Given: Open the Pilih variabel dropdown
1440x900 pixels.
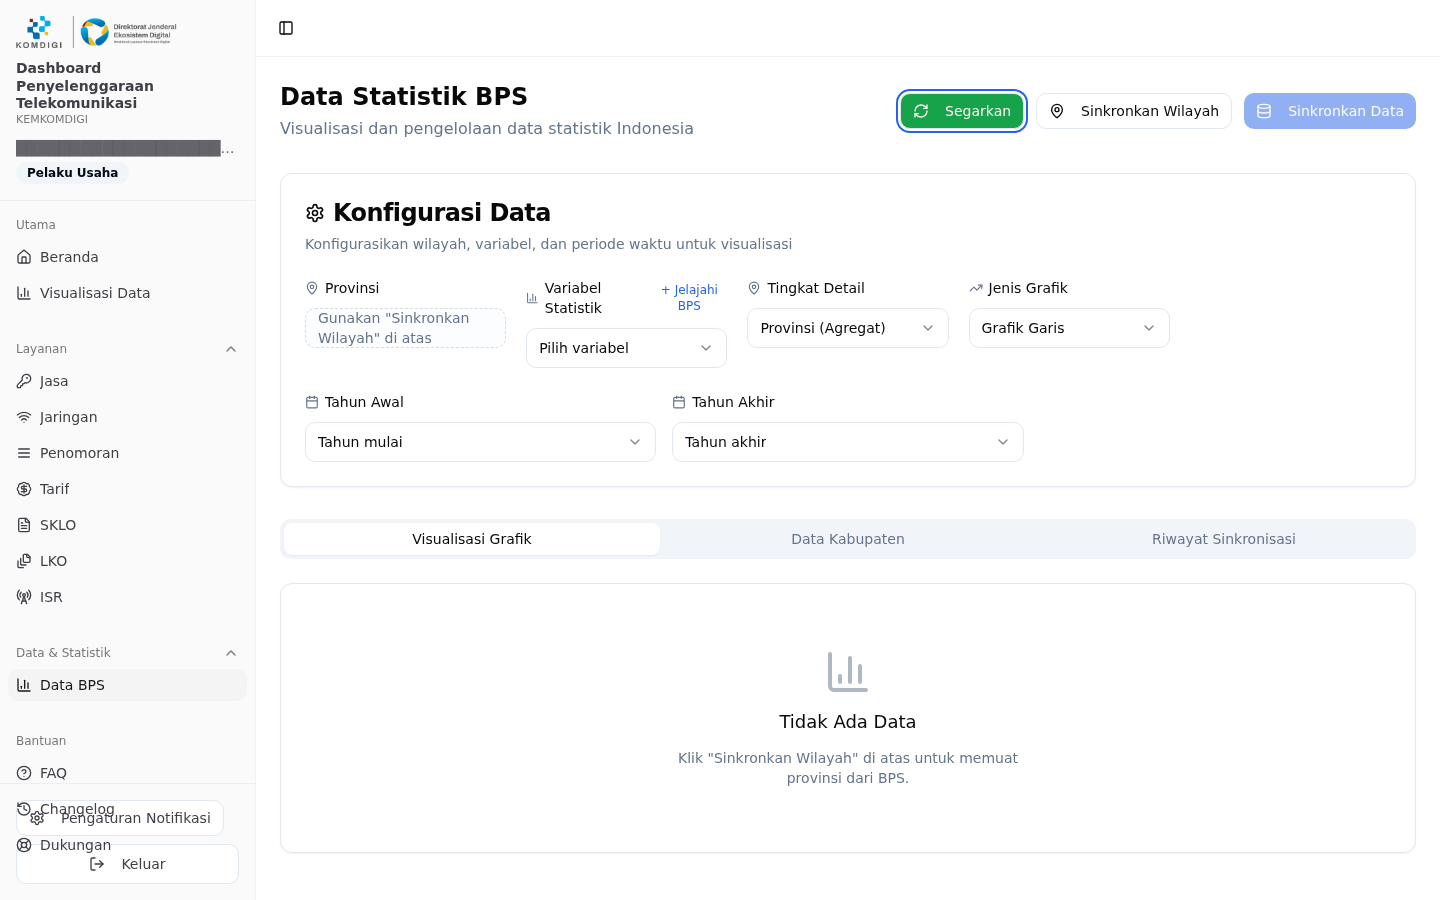Looking at the screenshot, I should pyautogui.click(x=626, y=348).
